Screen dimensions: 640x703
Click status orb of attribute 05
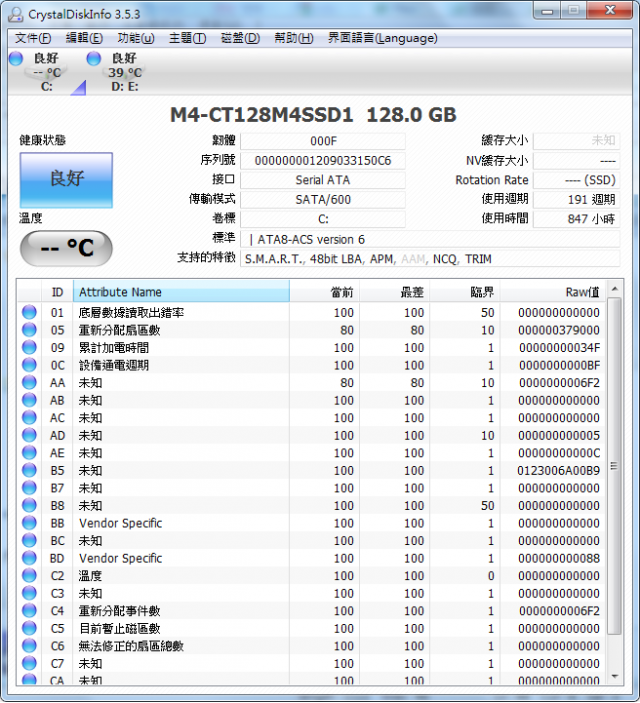coord(29,330)
